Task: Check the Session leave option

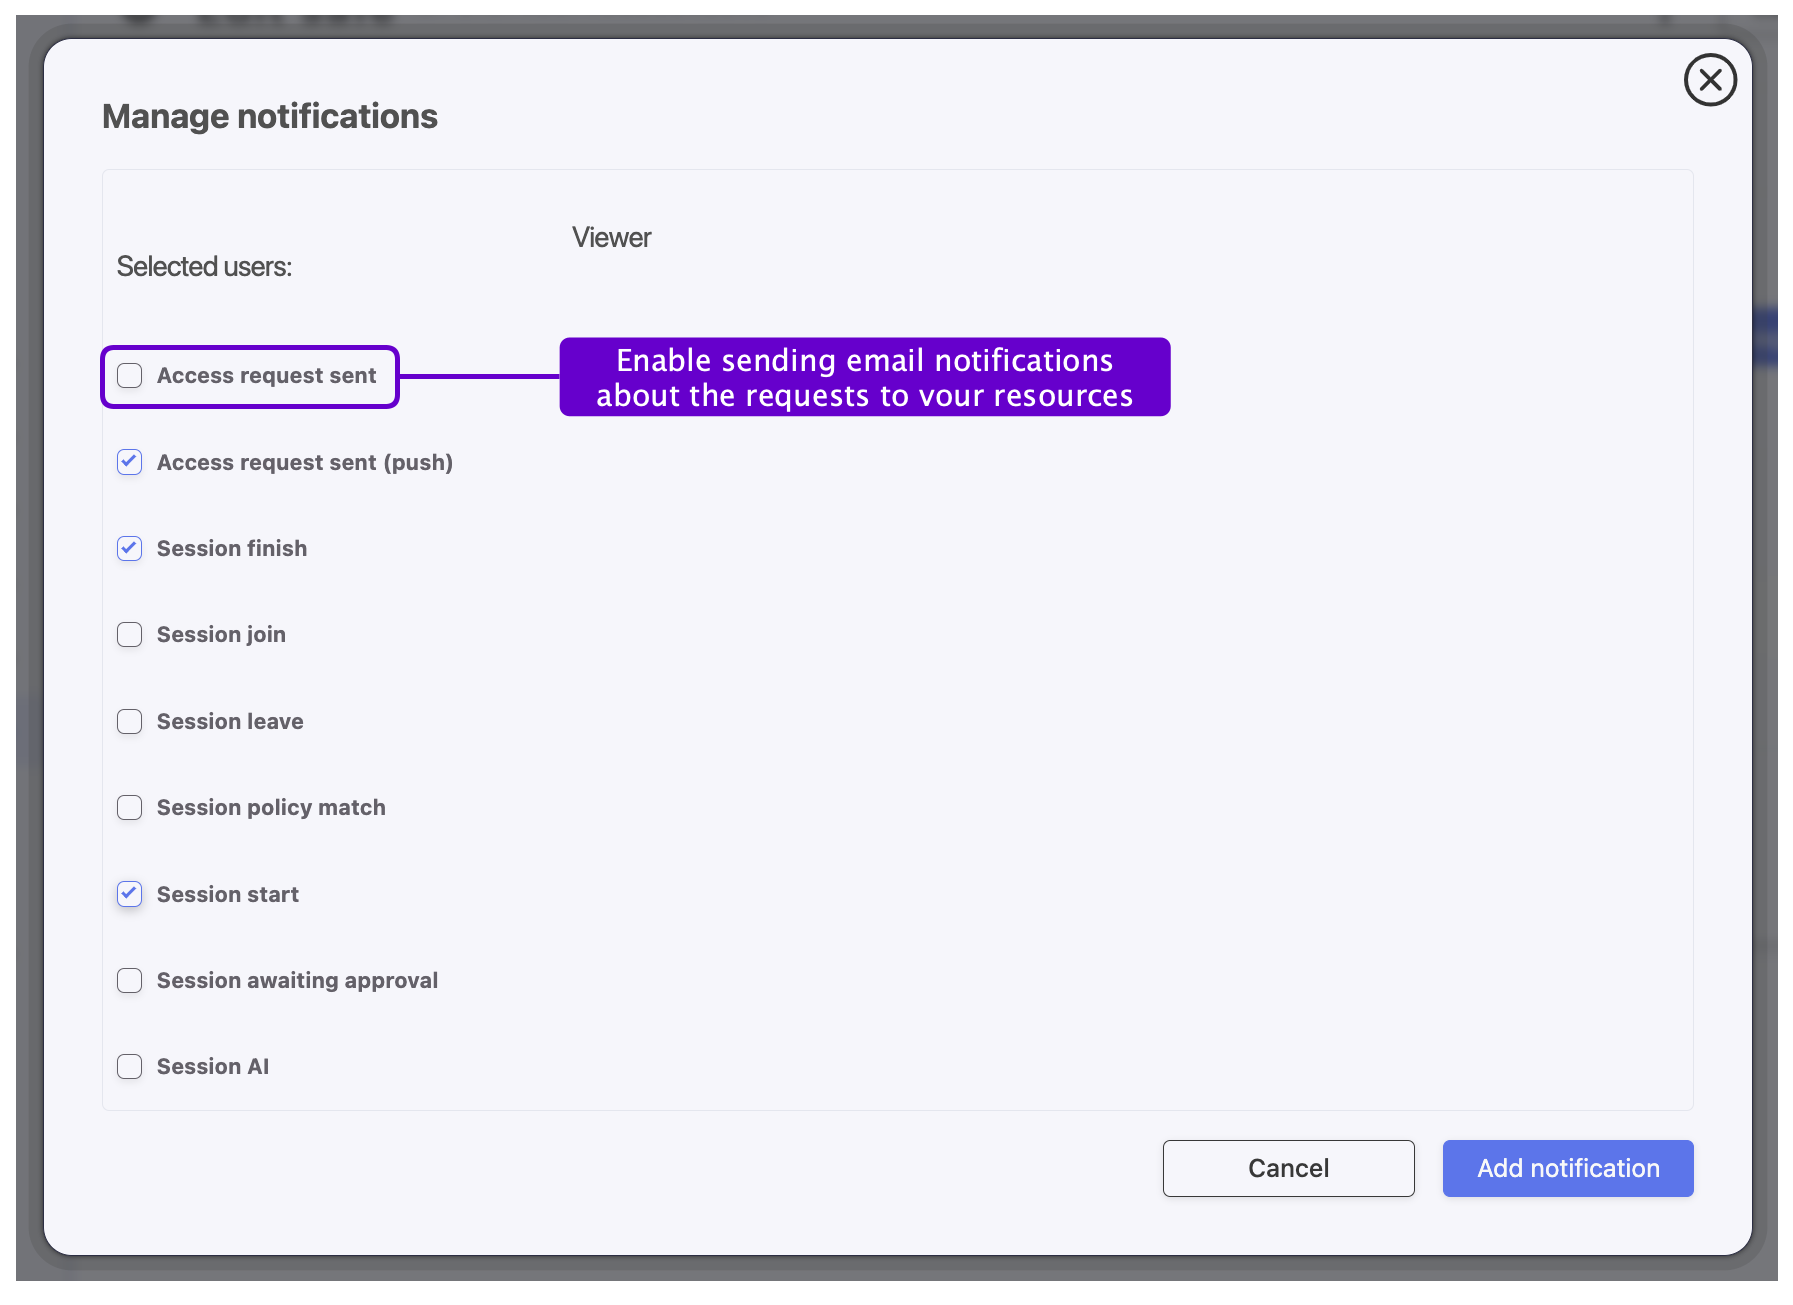Action: point(129,721)
